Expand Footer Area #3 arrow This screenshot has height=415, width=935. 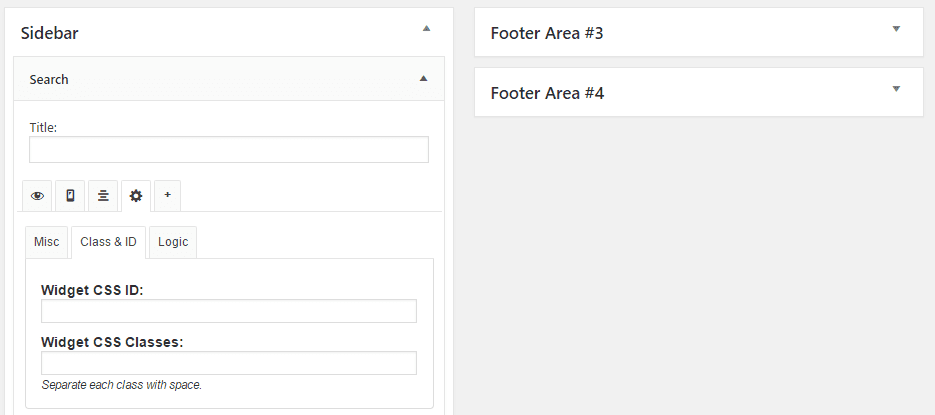pyautogui.click(x=896, y=29)
